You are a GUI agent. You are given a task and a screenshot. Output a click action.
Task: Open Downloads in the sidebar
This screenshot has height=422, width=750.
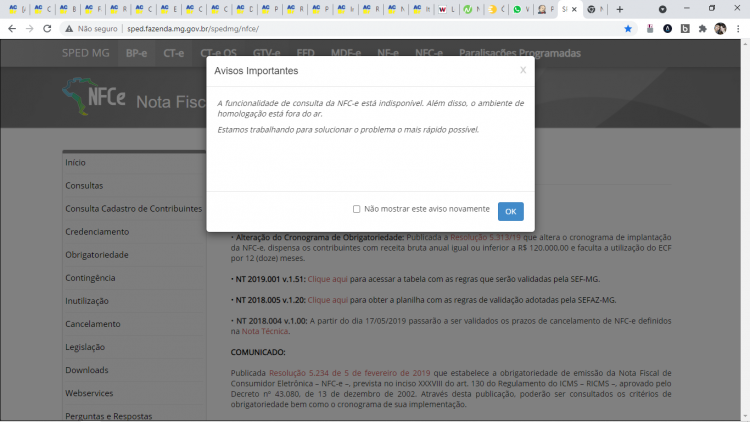click(87, 370)
